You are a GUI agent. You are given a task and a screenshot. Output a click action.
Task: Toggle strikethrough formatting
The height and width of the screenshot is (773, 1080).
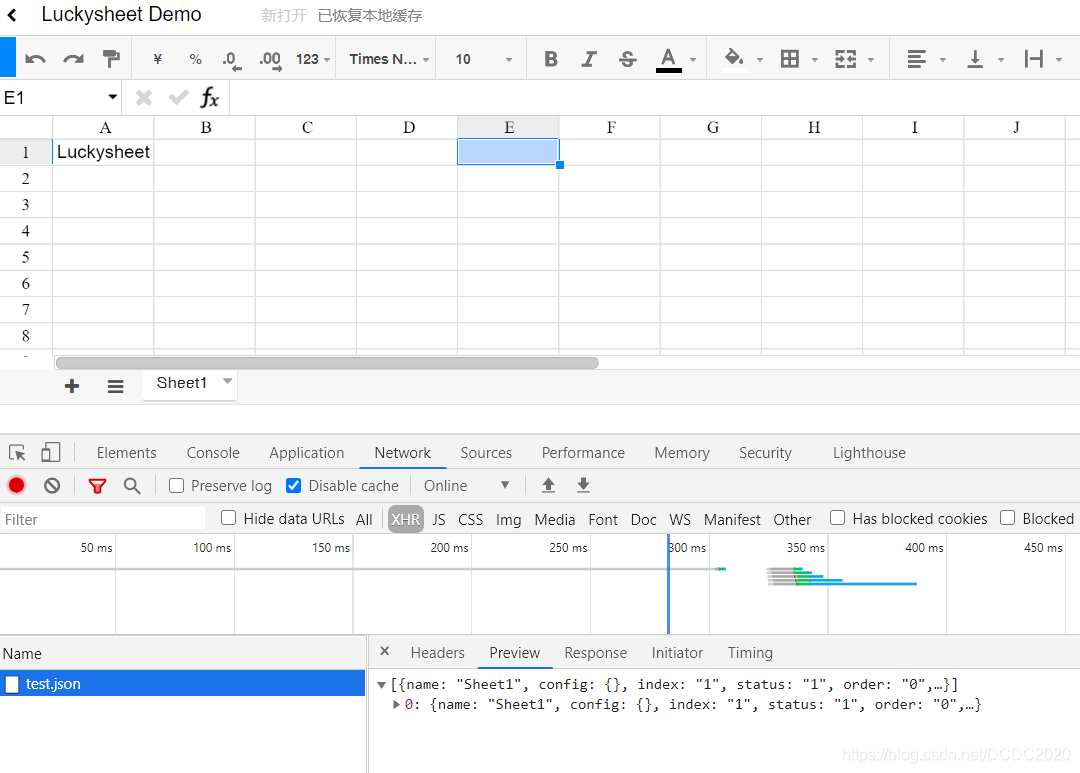coord(627,59)
